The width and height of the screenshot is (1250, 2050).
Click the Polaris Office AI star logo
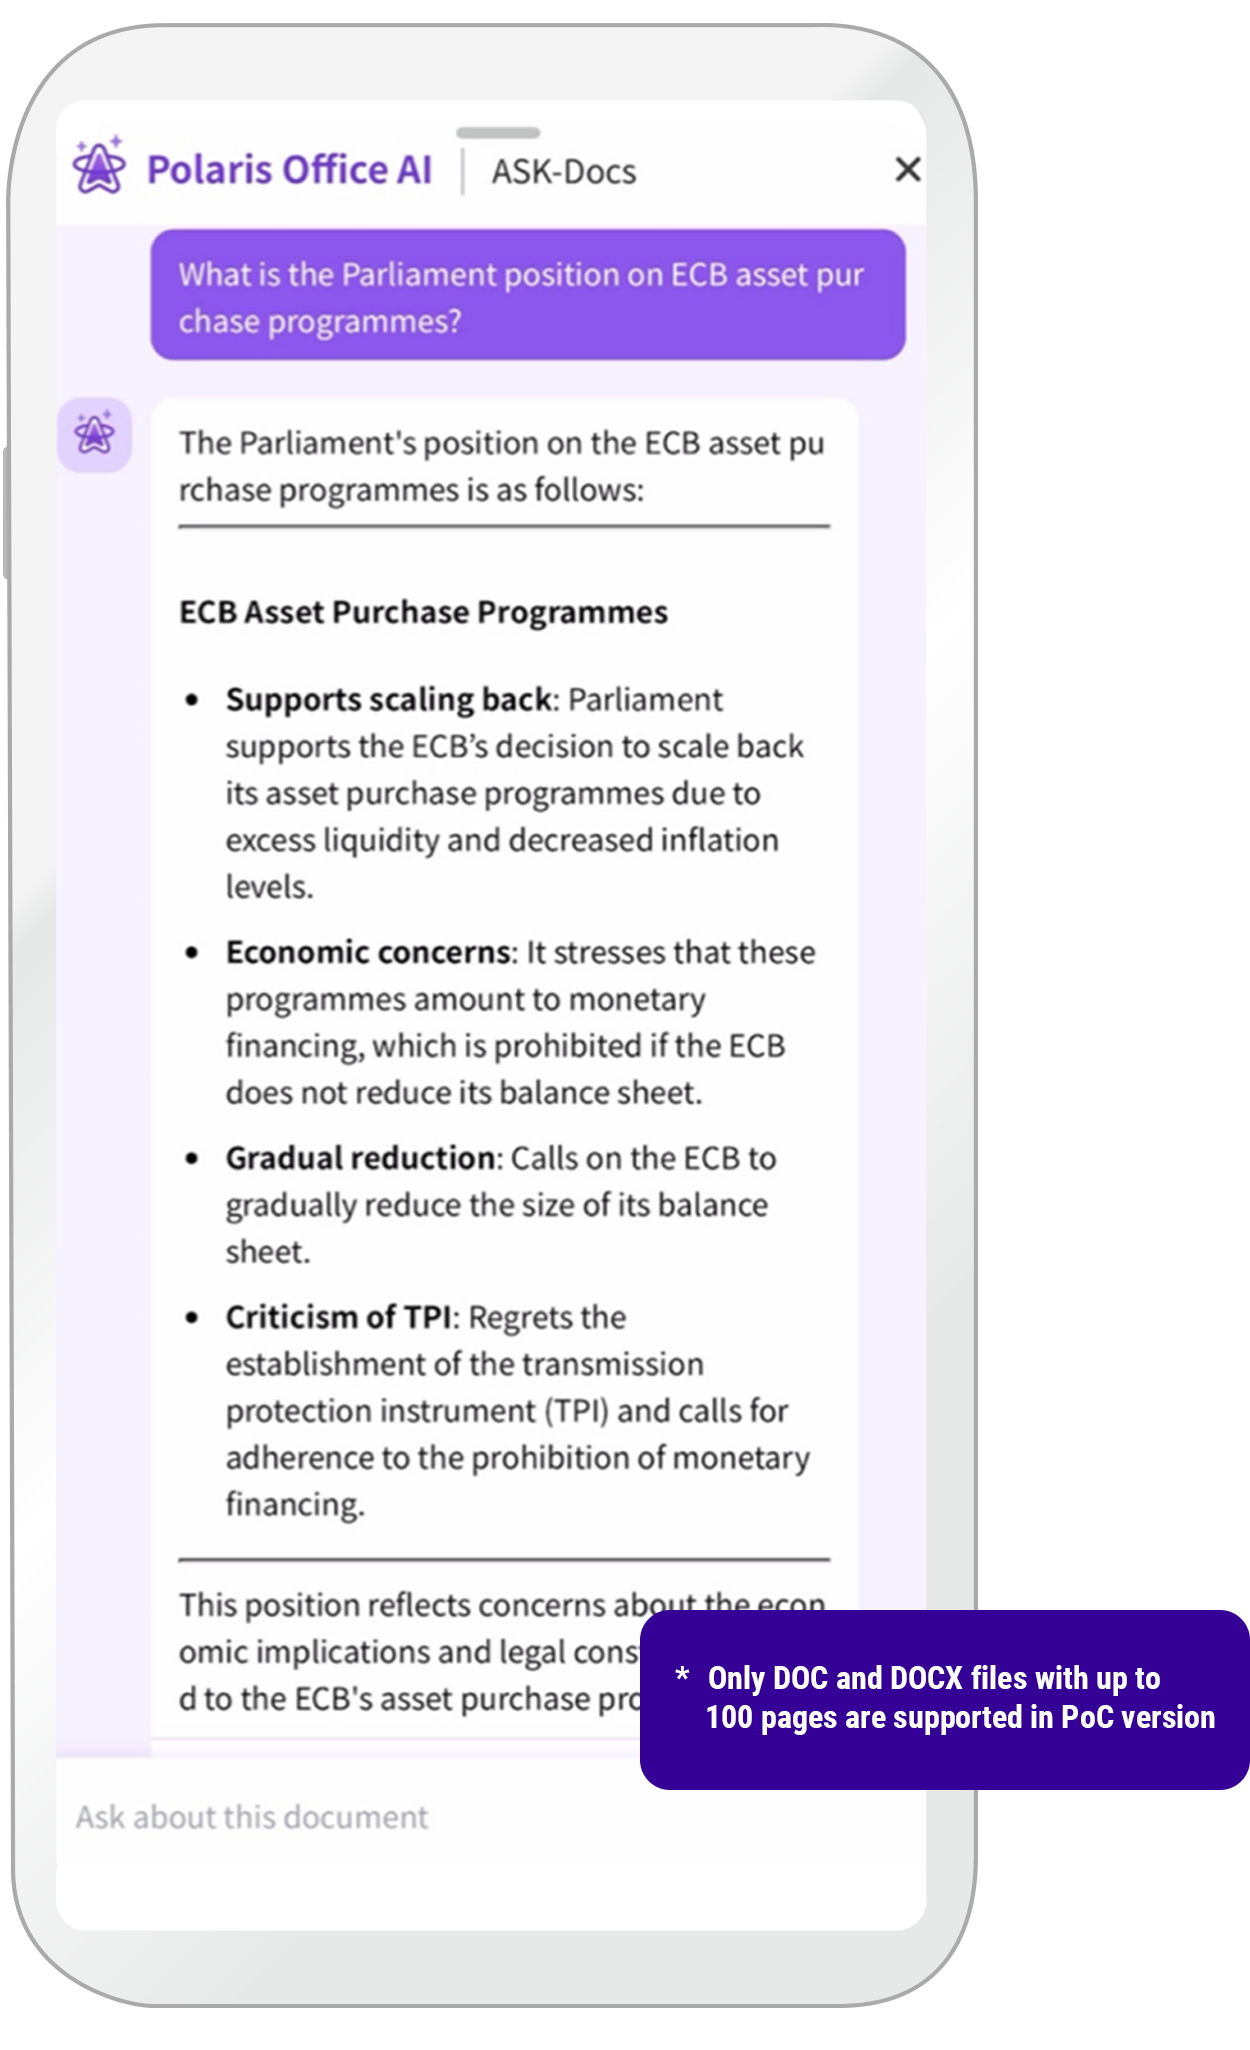99,166
